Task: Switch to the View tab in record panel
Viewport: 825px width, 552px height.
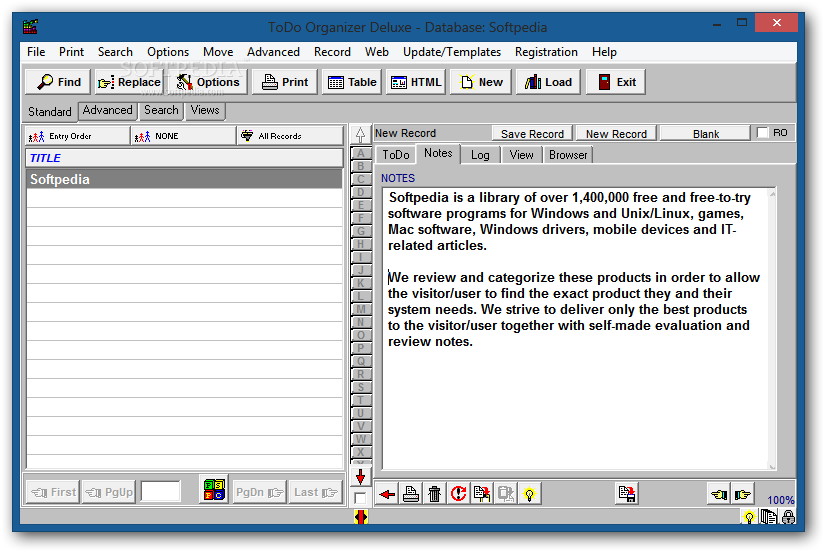Action: click(x=521, y=155)
